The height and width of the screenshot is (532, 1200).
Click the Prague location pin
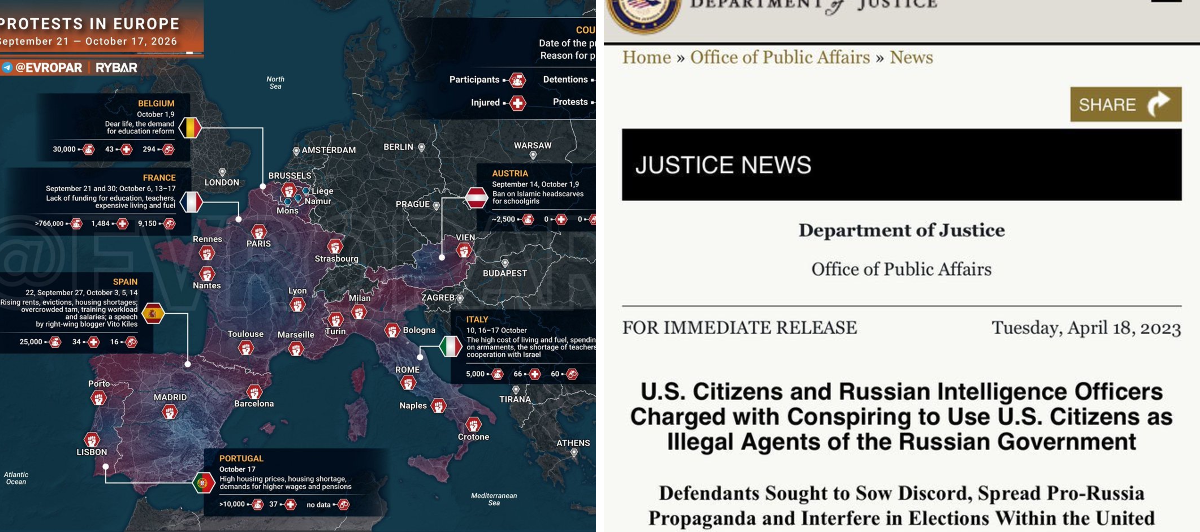(438, 205)
